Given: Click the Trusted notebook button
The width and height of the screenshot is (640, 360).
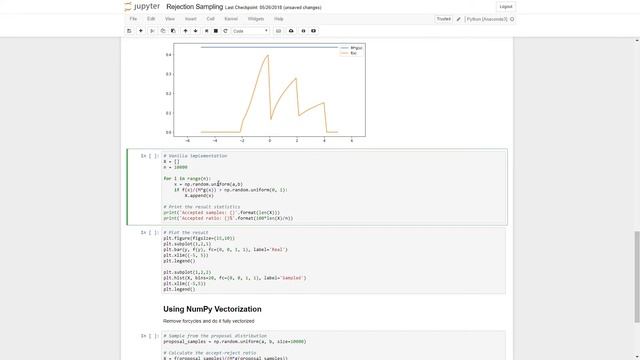Looking at the screenshot, I should click(444, 19).
